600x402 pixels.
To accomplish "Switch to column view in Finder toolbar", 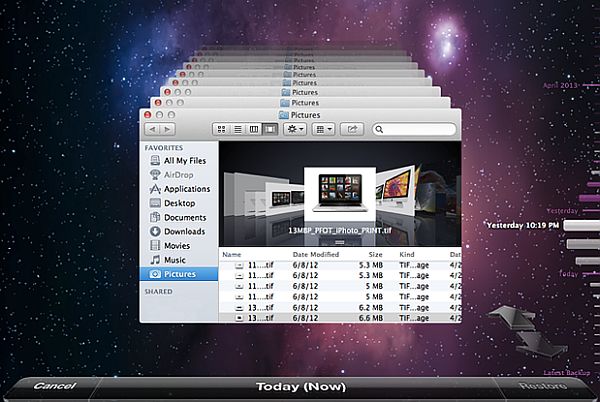I will (x=254, y=129).
